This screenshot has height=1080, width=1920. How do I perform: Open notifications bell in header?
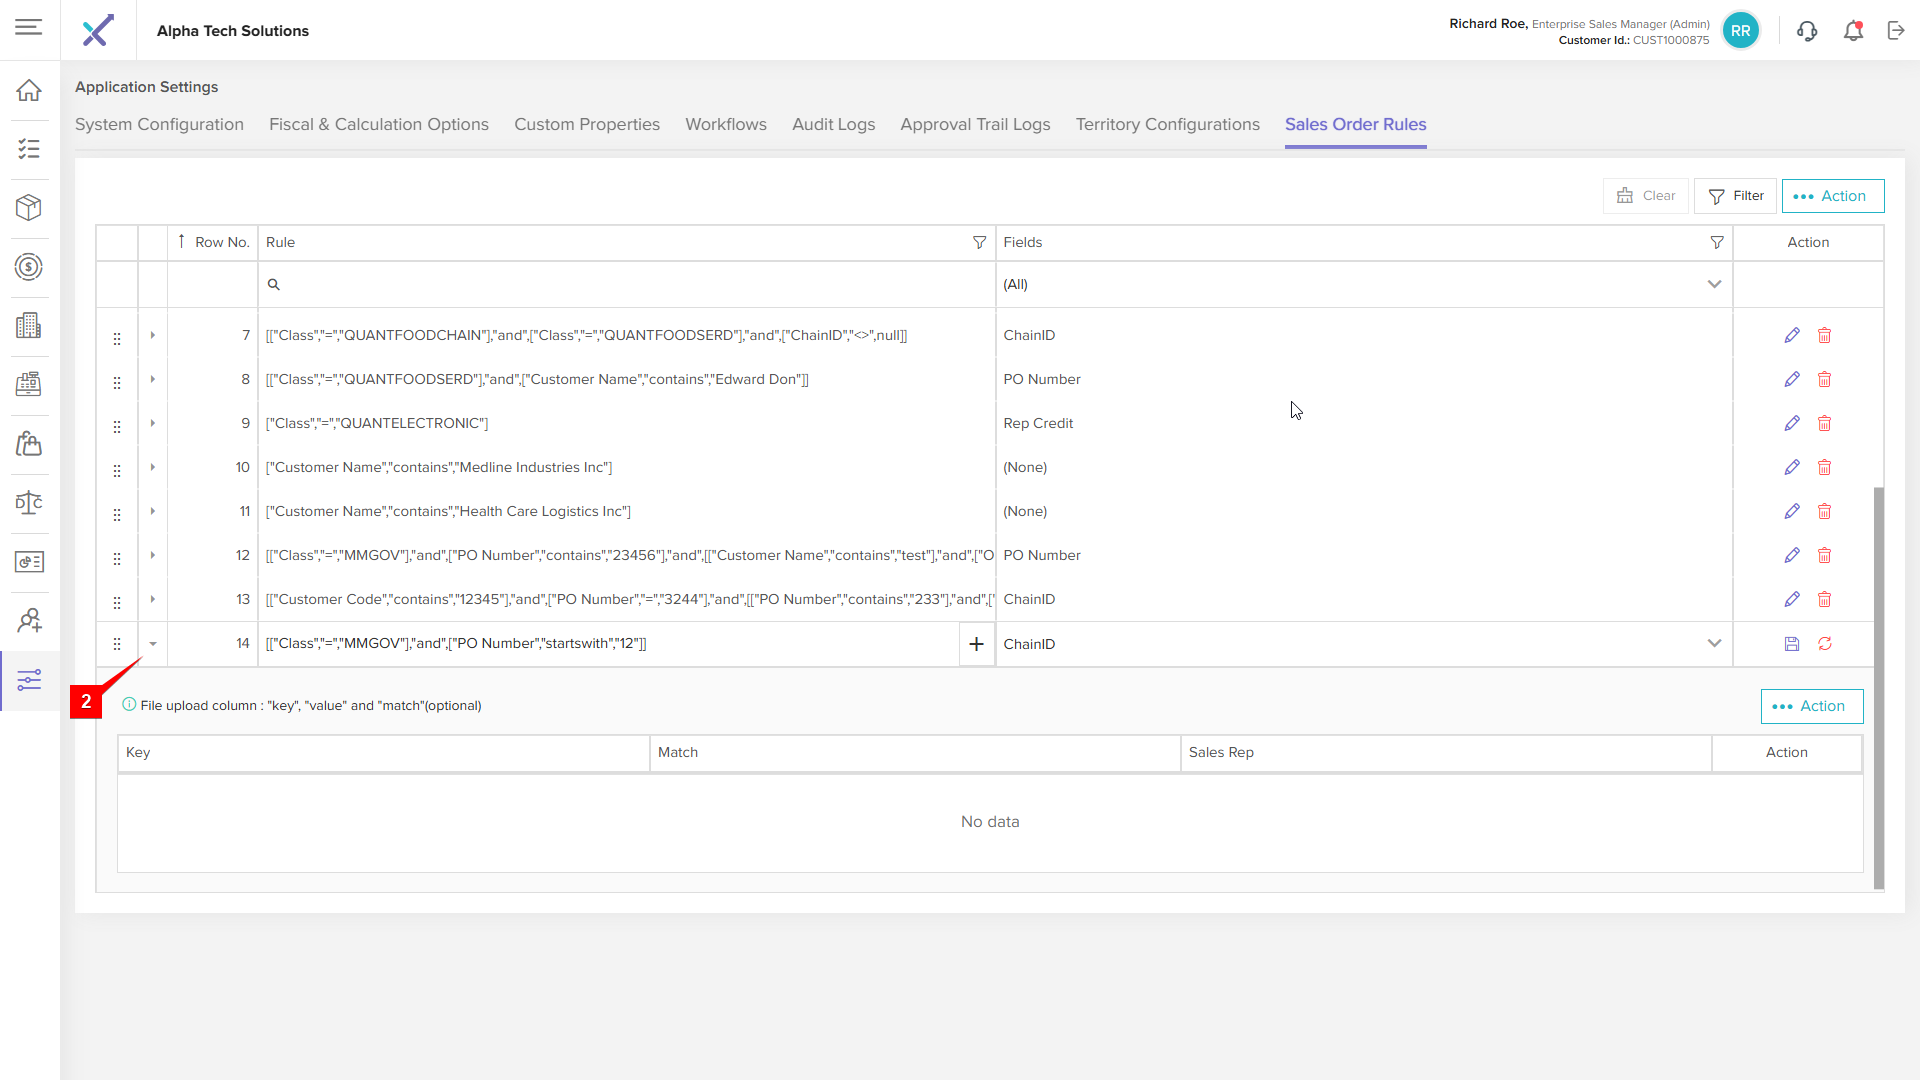coord(1853,31)
